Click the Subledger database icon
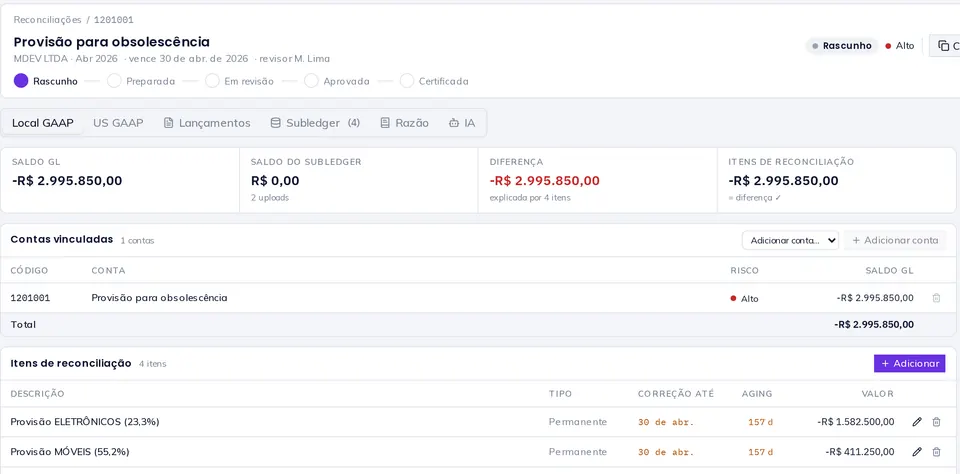 (x=276, y=123)
